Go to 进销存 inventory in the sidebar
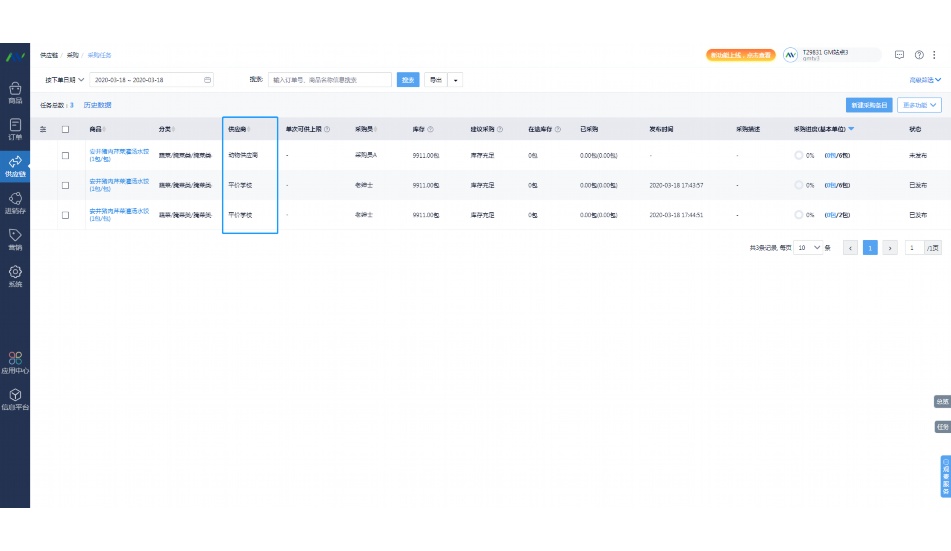Image resolution: width=951 pixels, height=551 pixels. click(x=15, y=202)
